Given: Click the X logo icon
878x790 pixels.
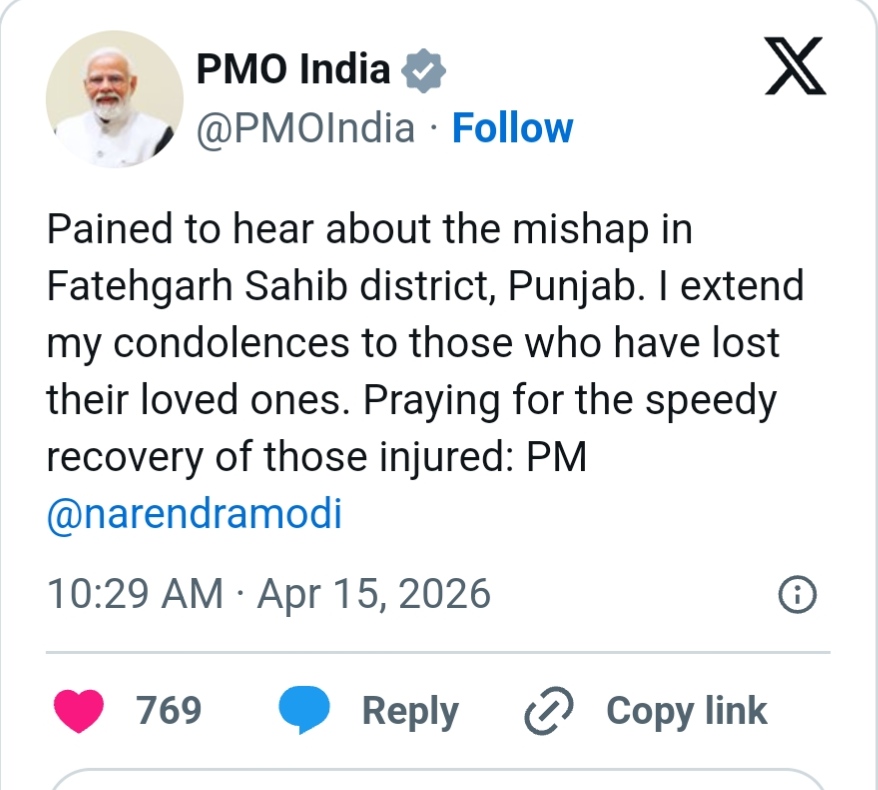Looking at the screenshot, I should pos(795,67).
